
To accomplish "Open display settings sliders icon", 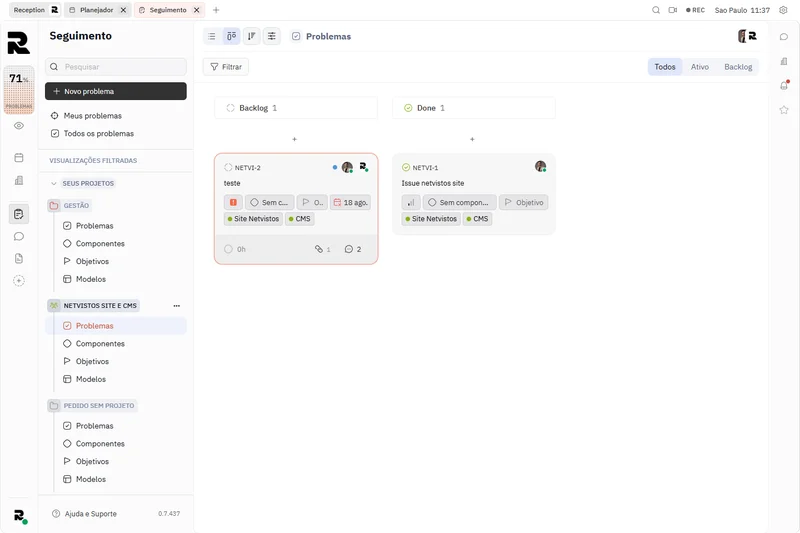I will [x=271, y=36].
